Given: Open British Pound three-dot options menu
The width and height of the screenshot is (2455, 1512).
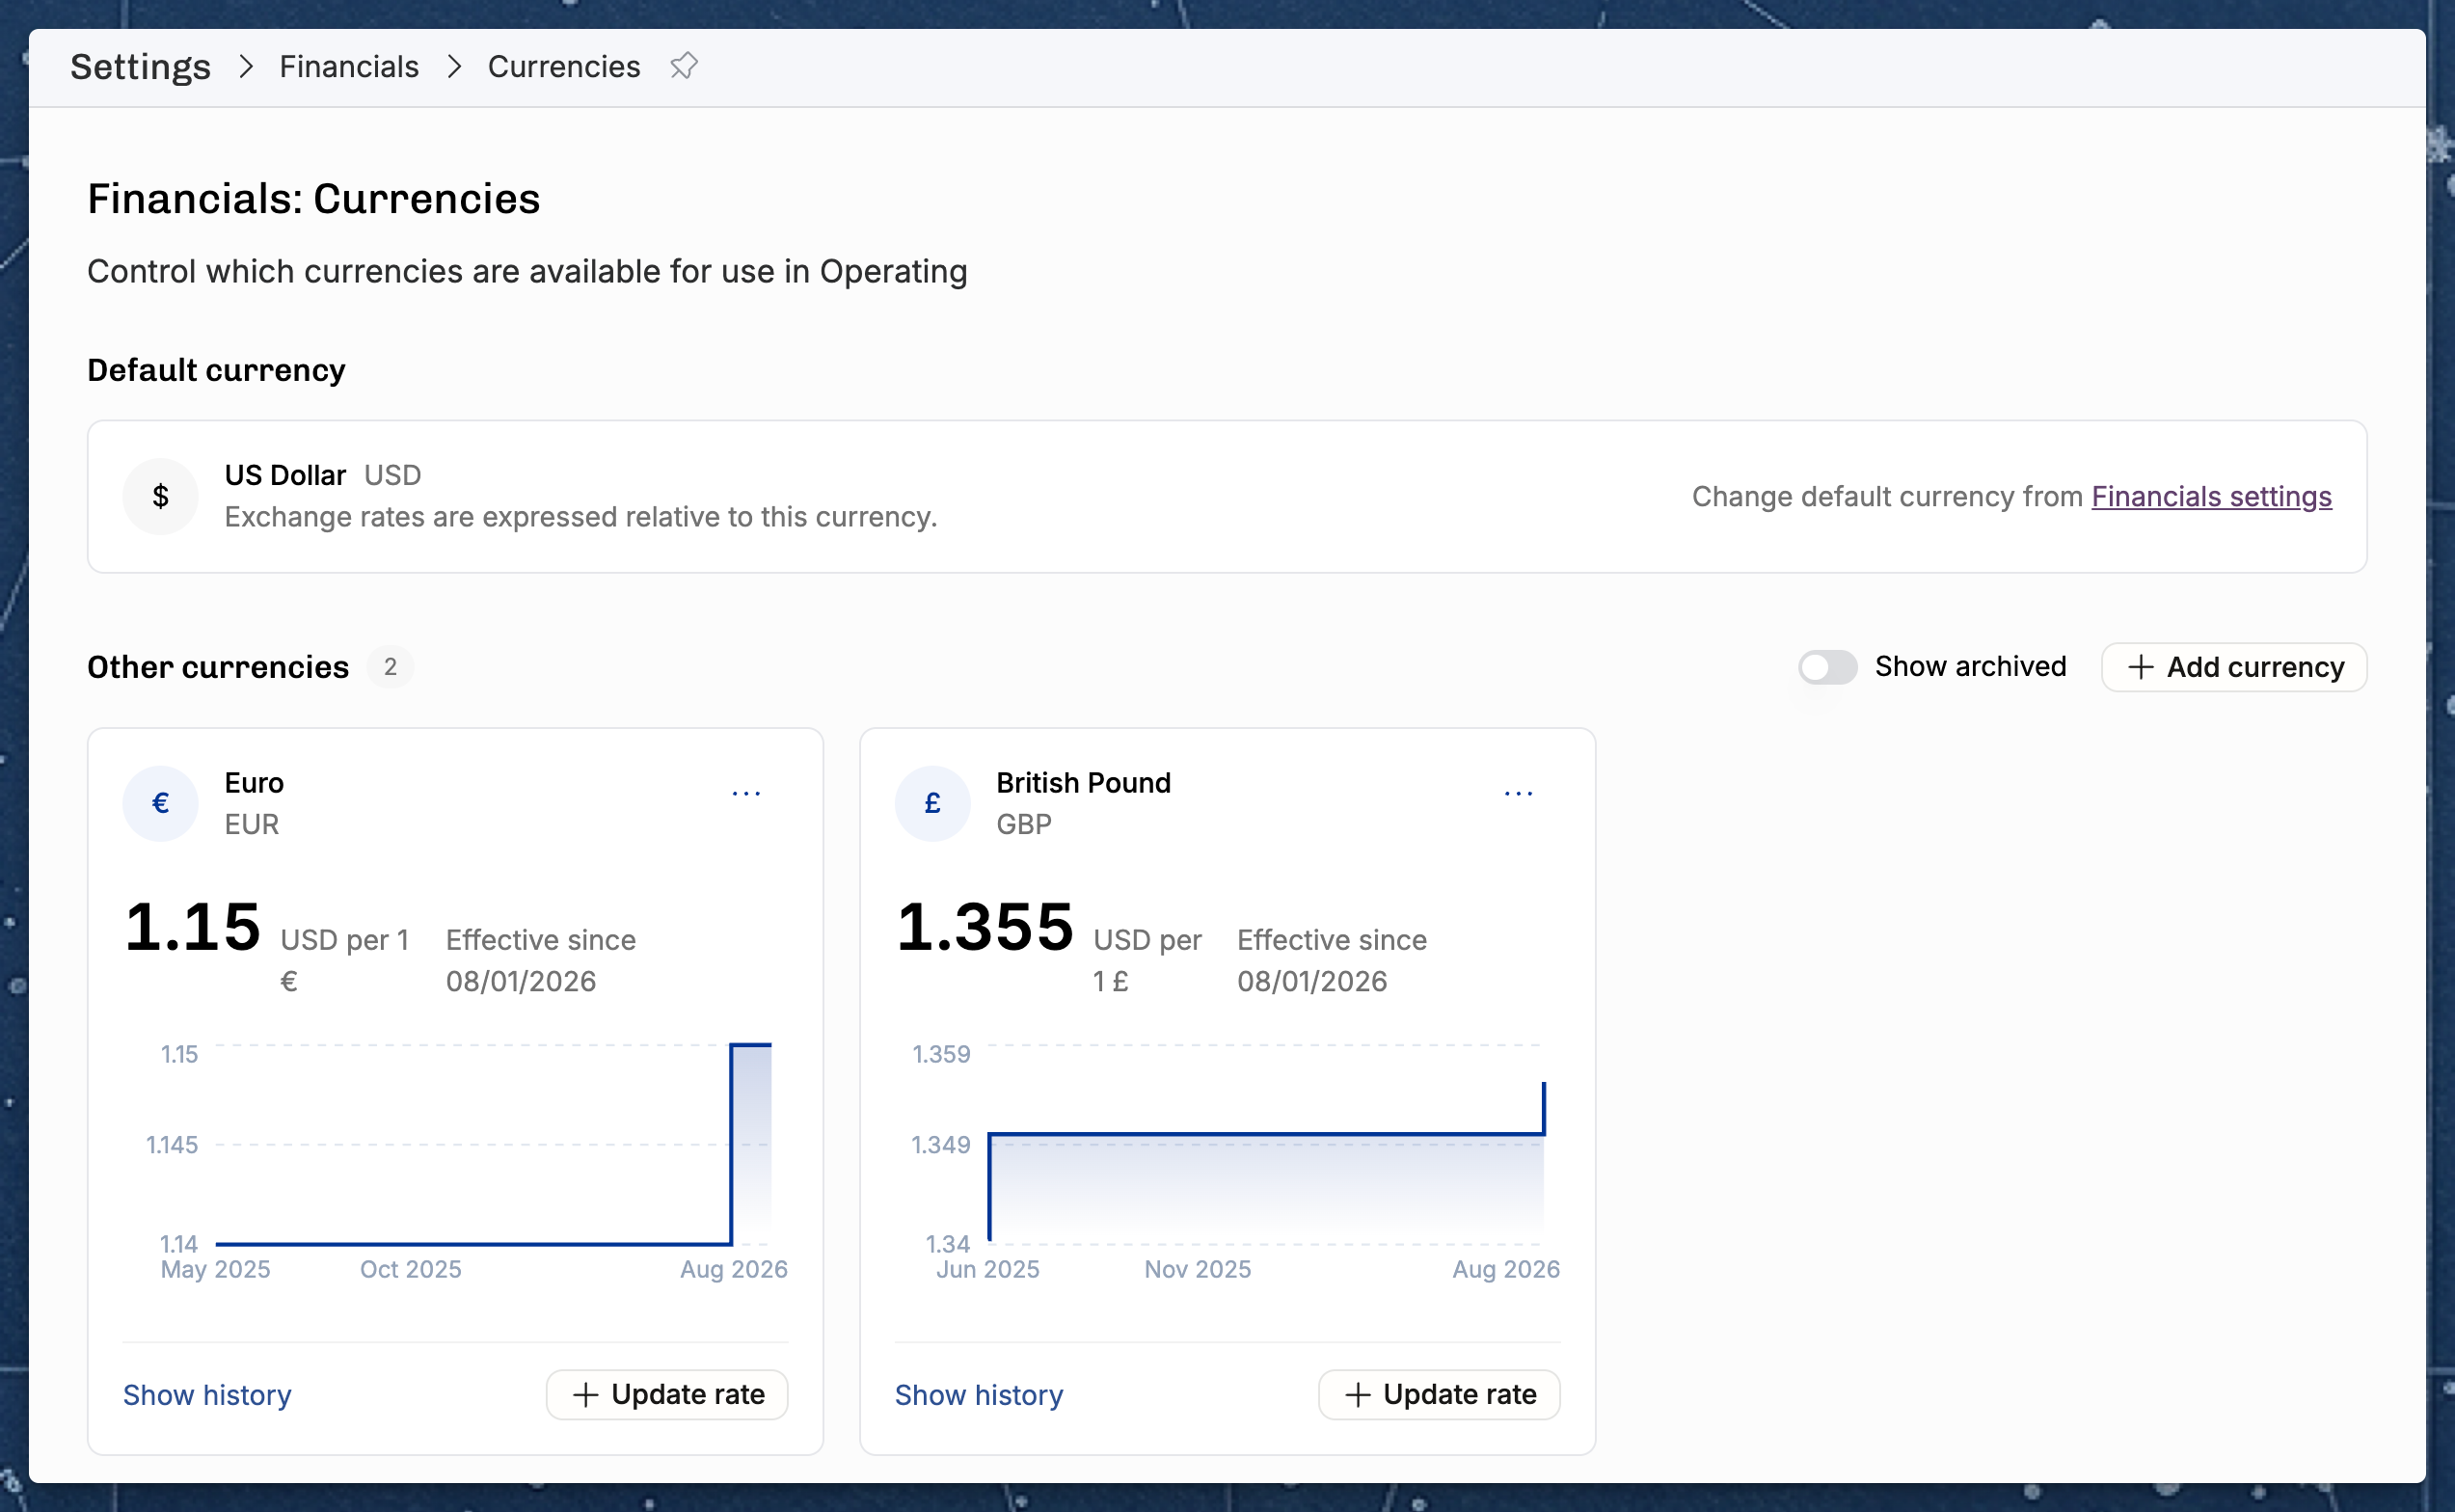Looking at the screenshot, I should pos(1518,793).
